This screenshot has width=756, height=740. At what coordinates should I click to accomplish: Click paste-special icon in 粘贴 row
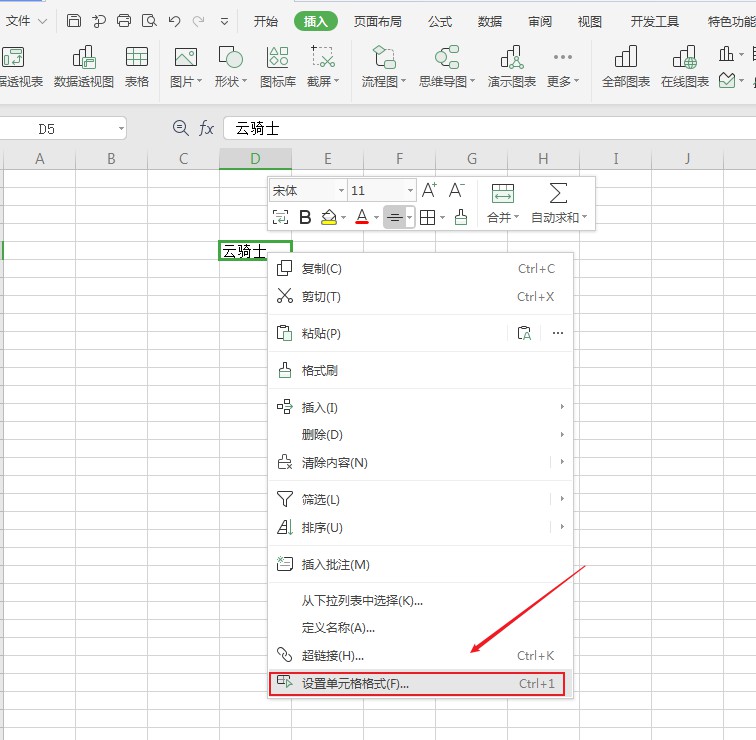click(x=524, y=333)
